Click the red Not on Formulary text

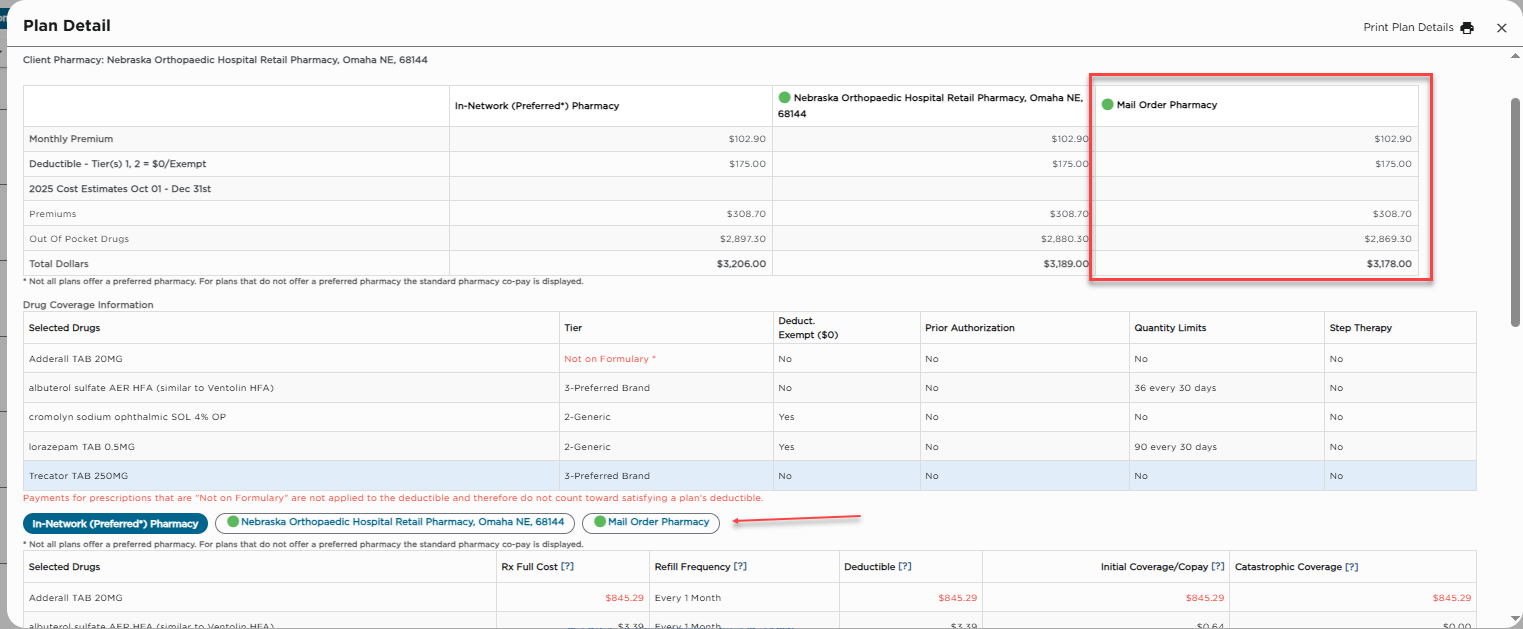(x=609, y=358)
